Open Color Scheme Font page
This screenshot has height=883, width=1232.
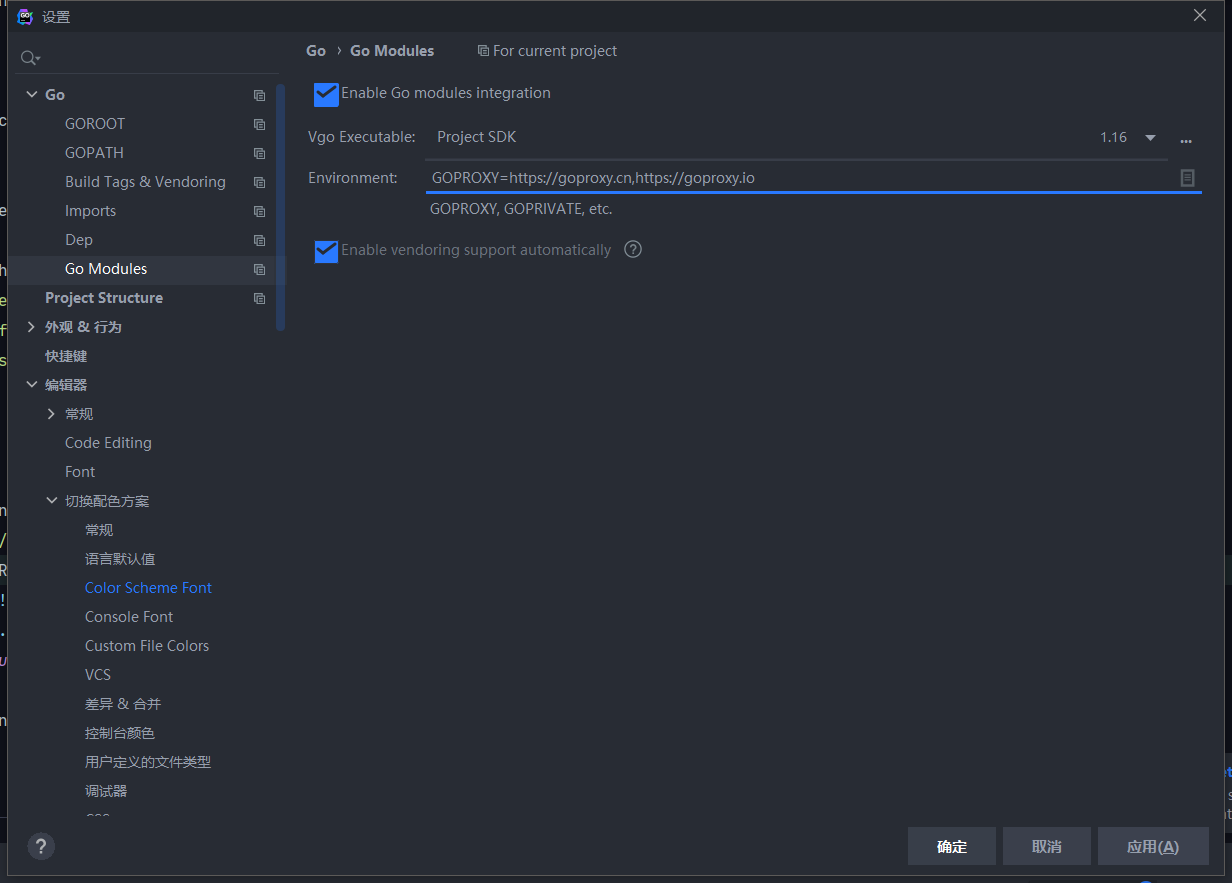(148, 588)
